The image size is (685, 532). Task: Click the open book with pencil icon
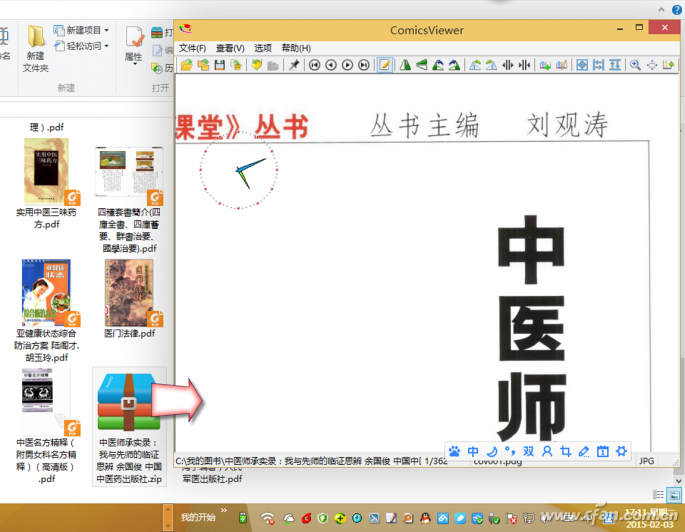561,66
